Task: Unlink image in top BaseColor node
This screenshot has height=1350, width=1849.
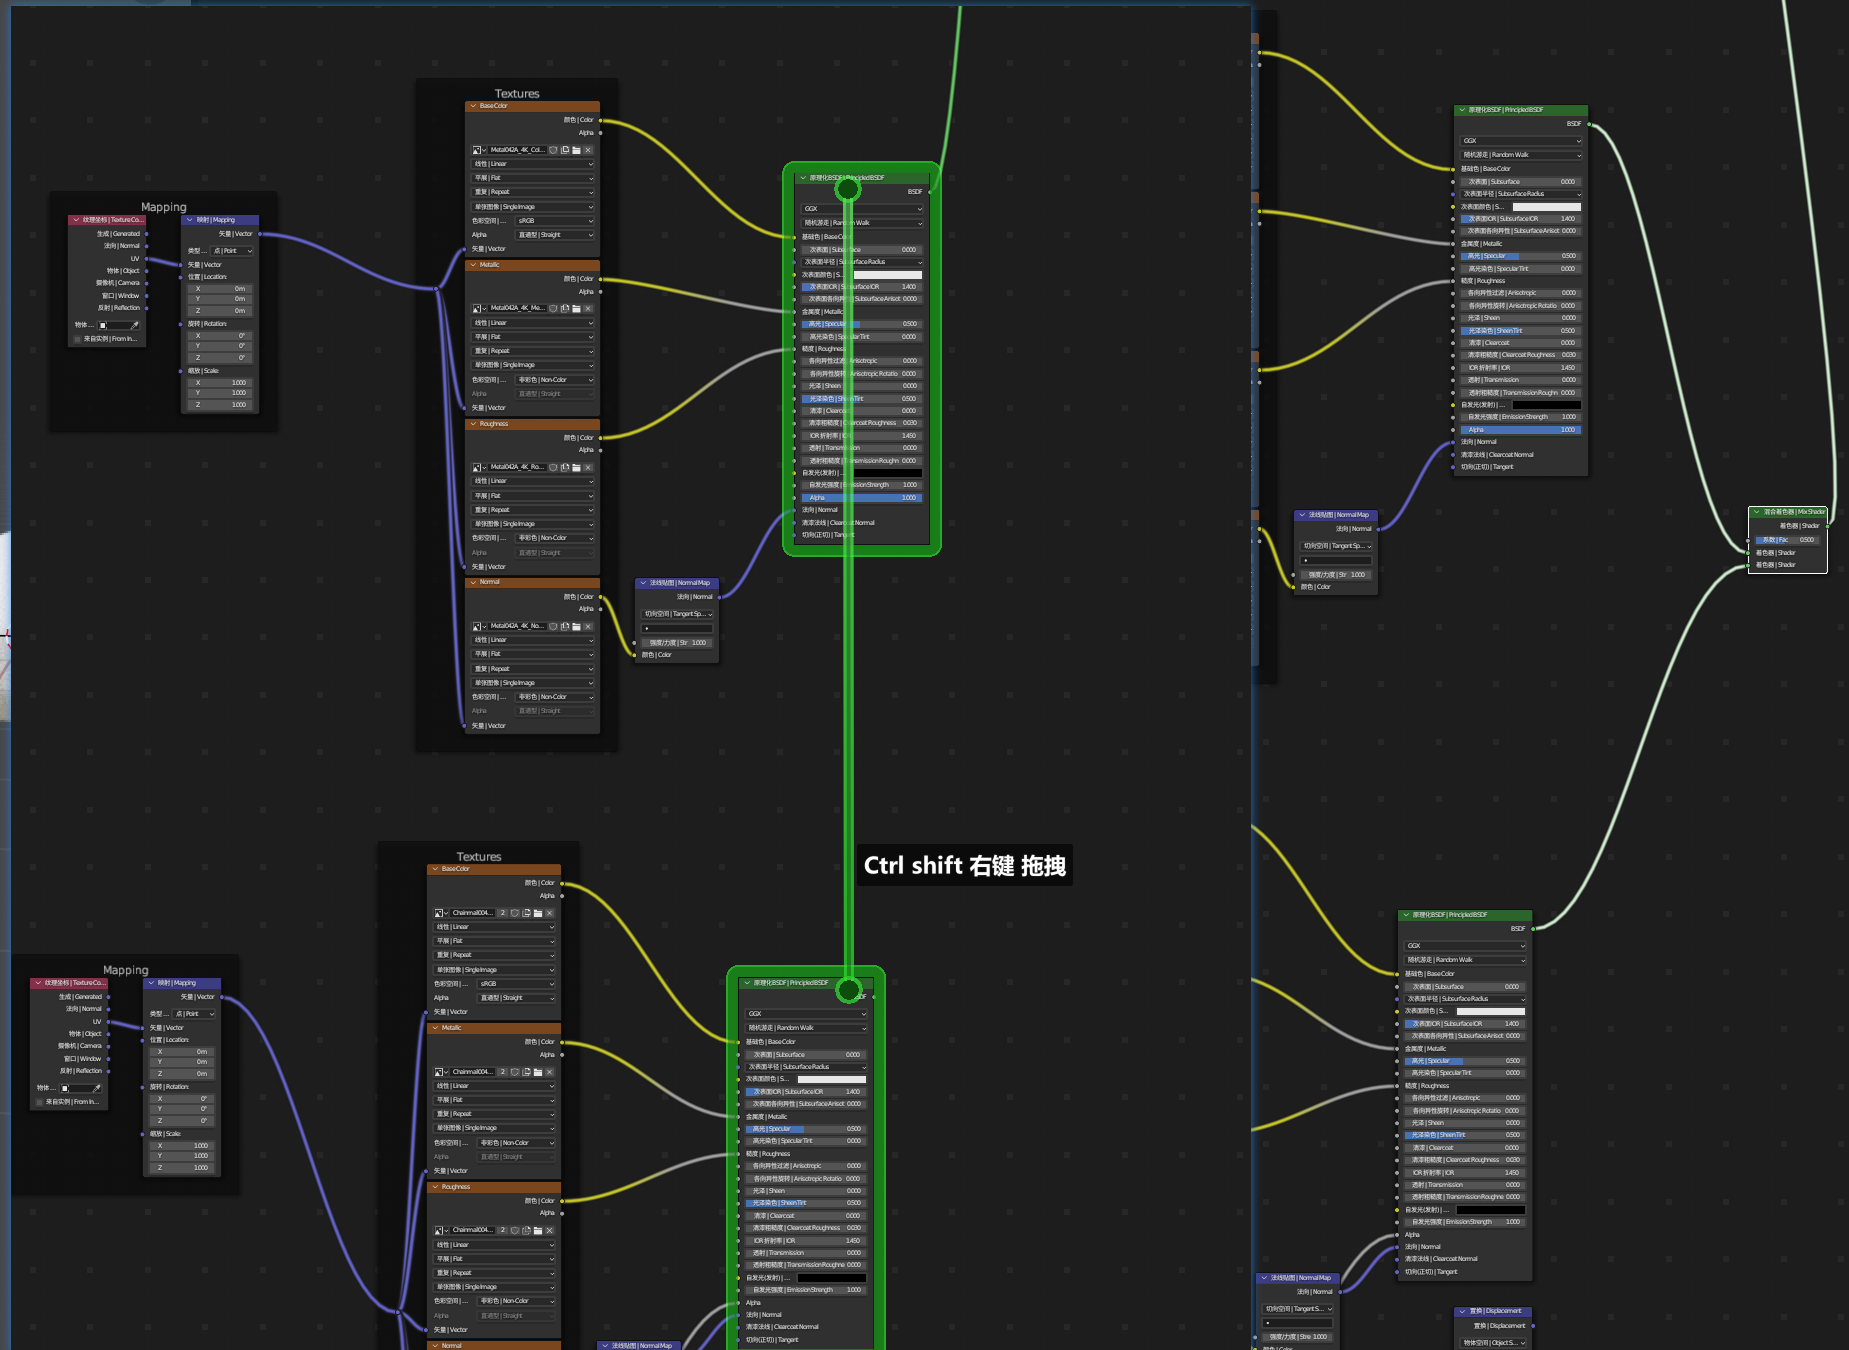Action: click(588, 150)
